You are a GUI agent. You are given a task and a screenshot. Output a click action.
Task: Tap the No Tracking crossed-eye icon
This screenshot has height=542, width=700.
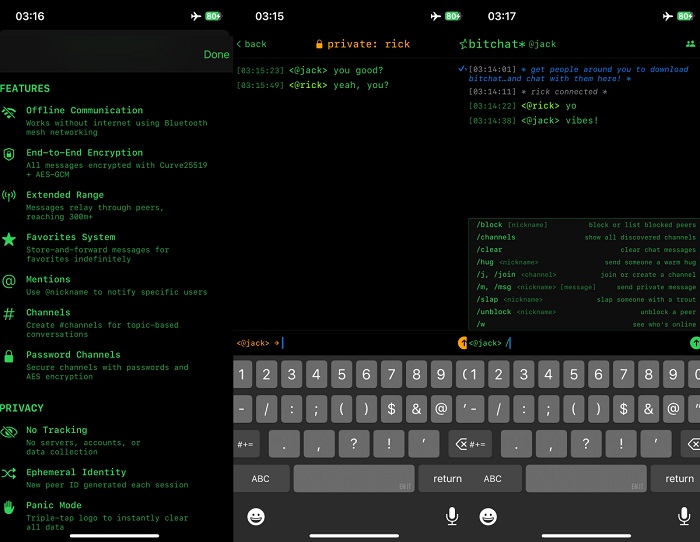9,432
